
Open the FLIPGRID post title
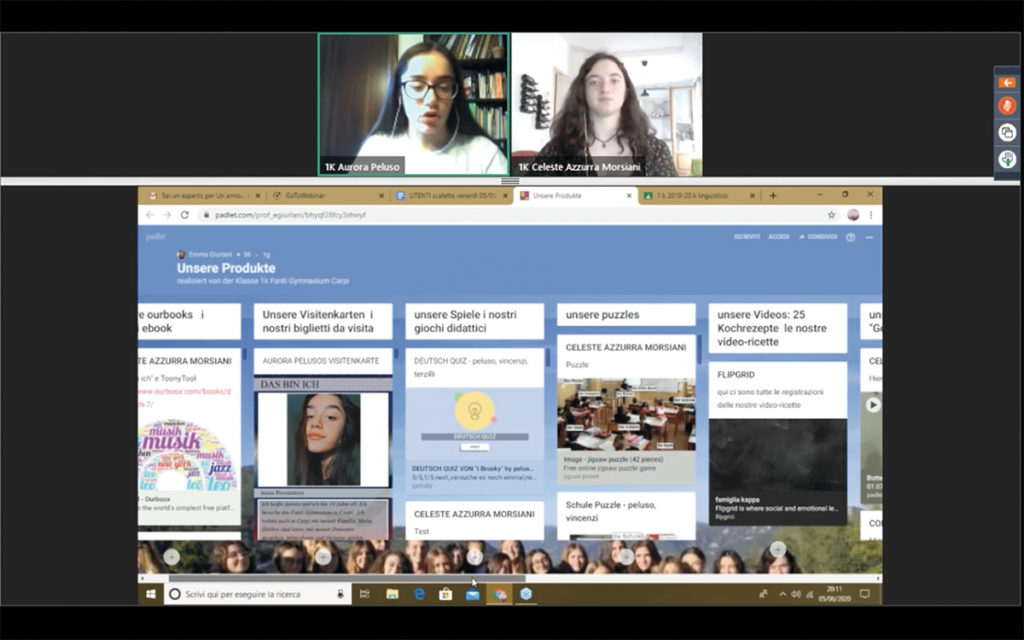pos(736,375)
